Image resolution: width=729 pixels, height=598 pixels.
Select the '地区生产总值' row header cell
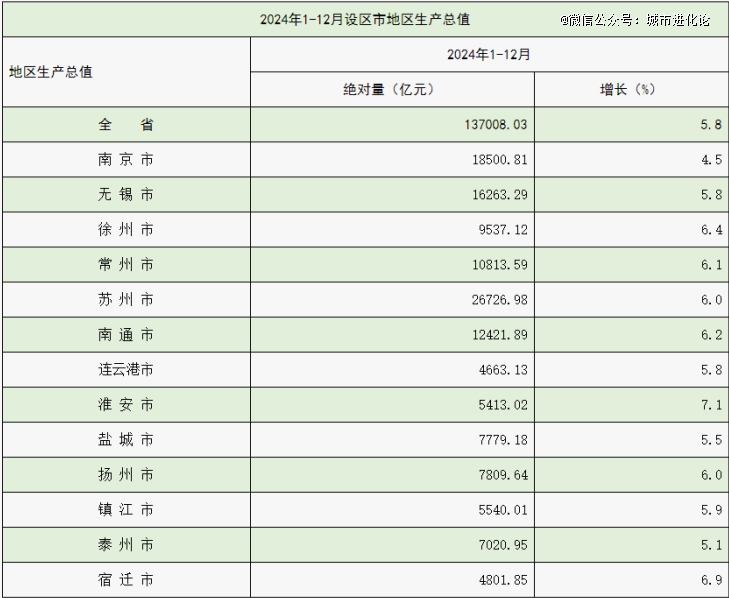click(x=50, y=72)
